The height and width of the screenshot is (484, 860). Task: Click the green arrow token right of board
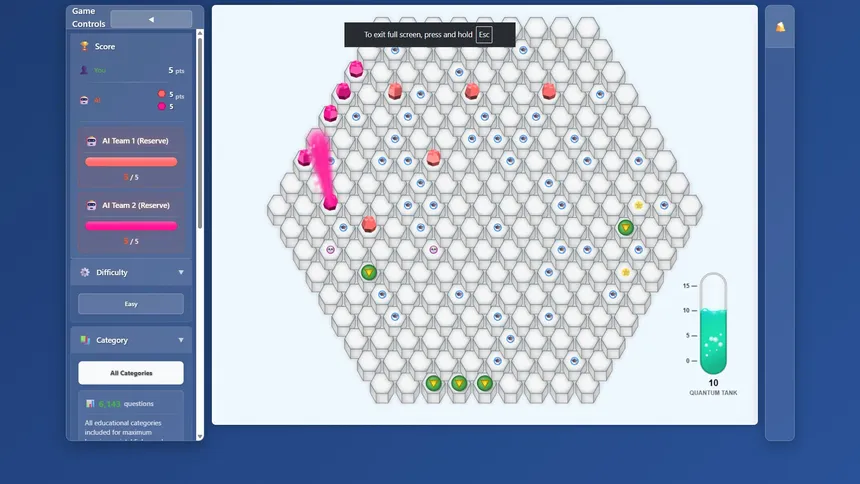[625, 227]
